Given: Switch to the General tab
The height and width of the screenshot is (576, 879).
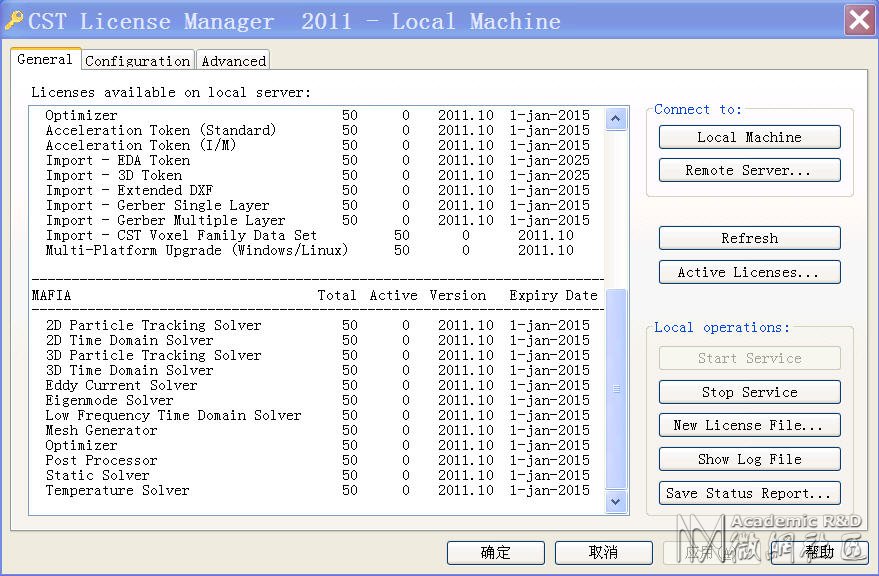Looking at the screenshot, I should pyautogui.click(x=45, y=59).
